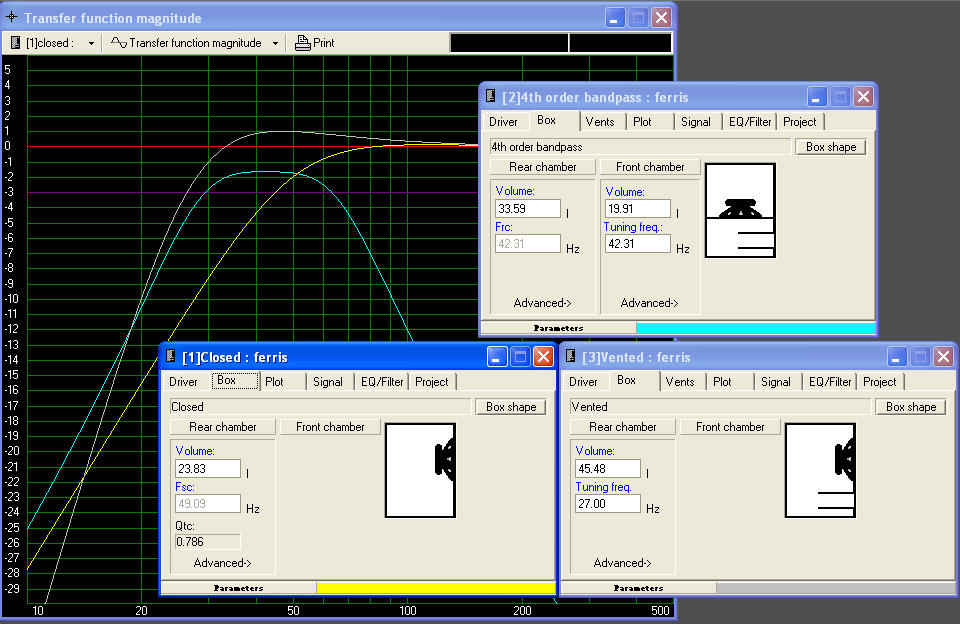The width and height of the screenshot is (960, 624).
Task: Click the Vented Volume field showing 45.48
Action: [x=607, y=469]
